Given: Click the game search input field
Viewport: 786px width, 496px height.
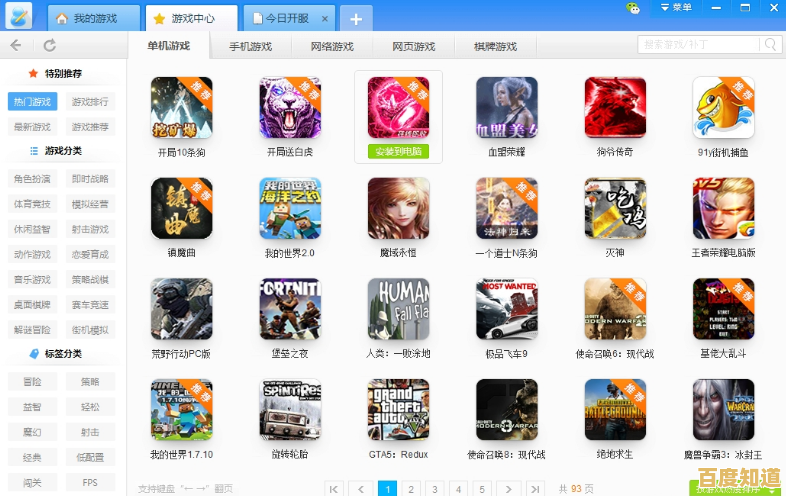Looking at the screenshot, I should 699,45.
